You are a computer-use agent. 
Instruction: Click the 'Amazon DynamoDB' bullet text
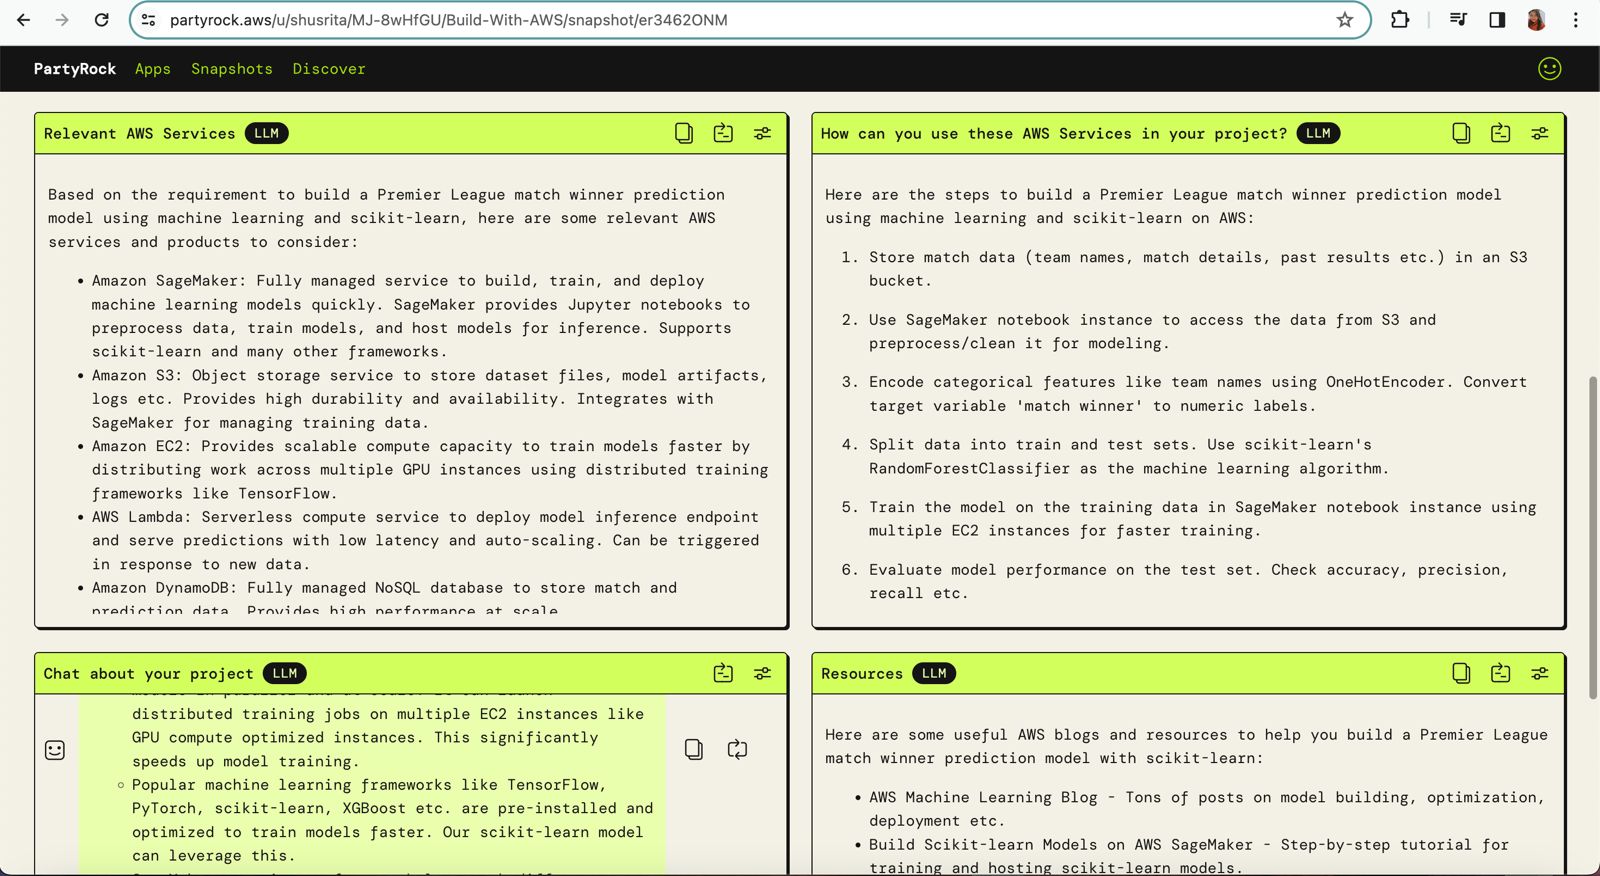point(384,598)
